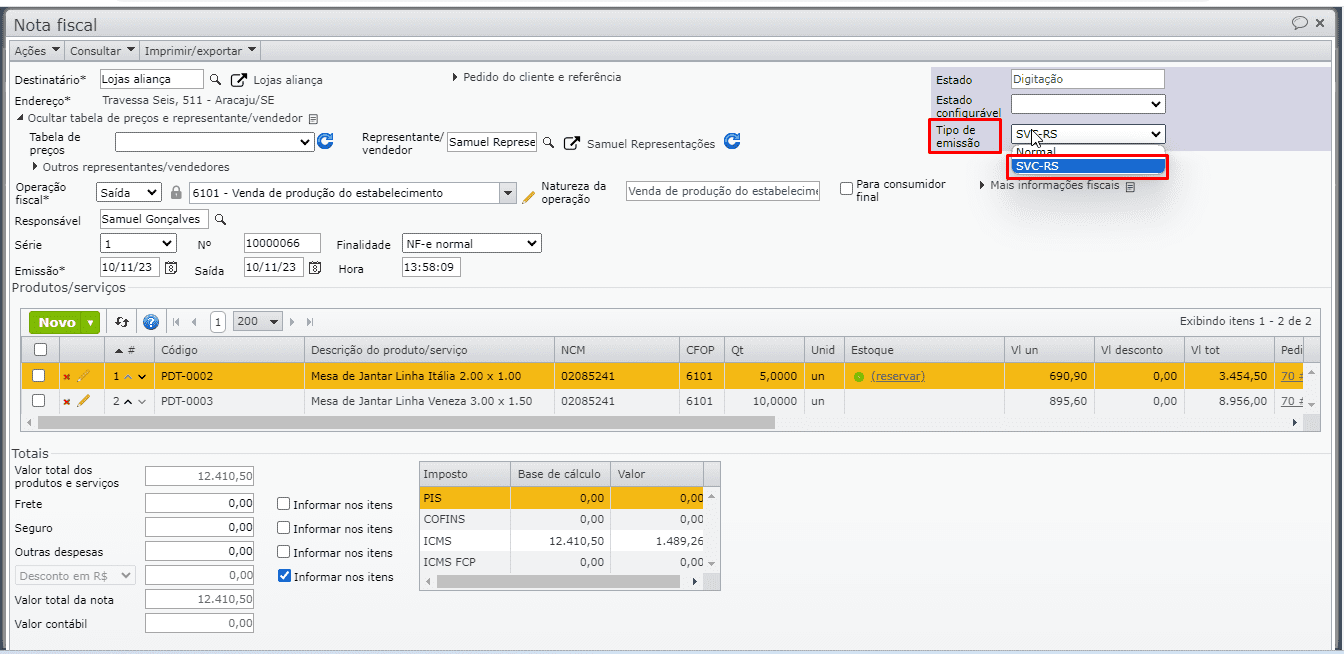
Task: Enable the Para consumidor final checkbox
Action: [847, 188]
